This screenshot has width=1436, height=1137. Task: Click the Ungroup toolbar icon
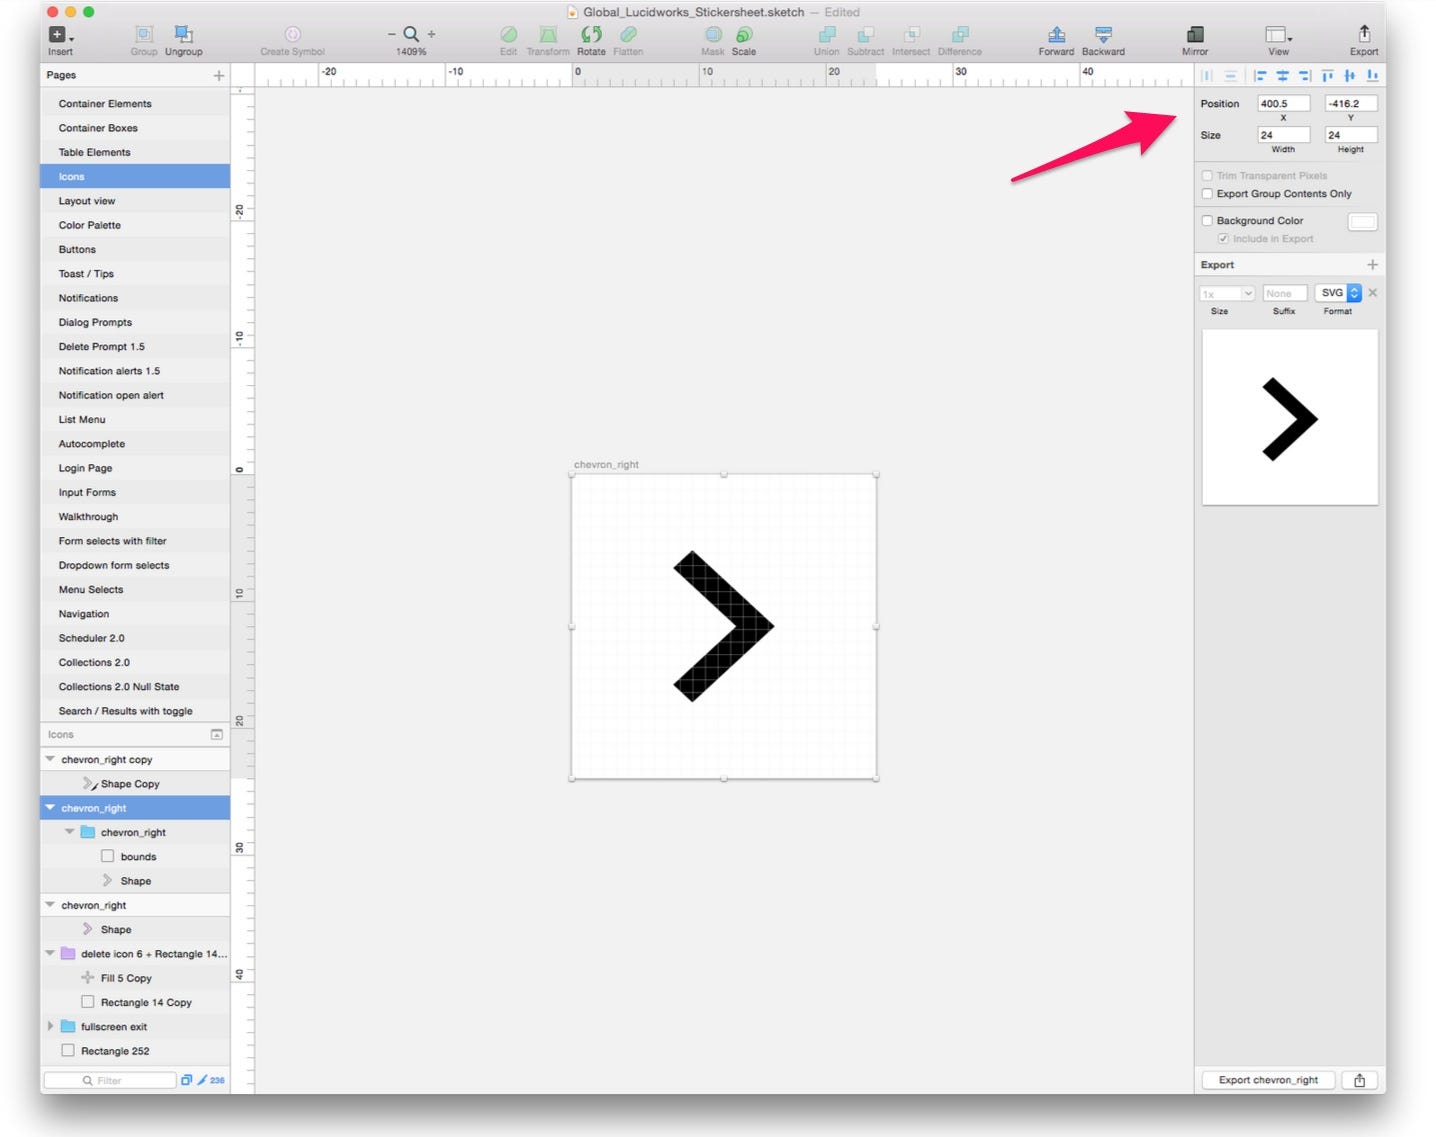(x=184, y=35)
